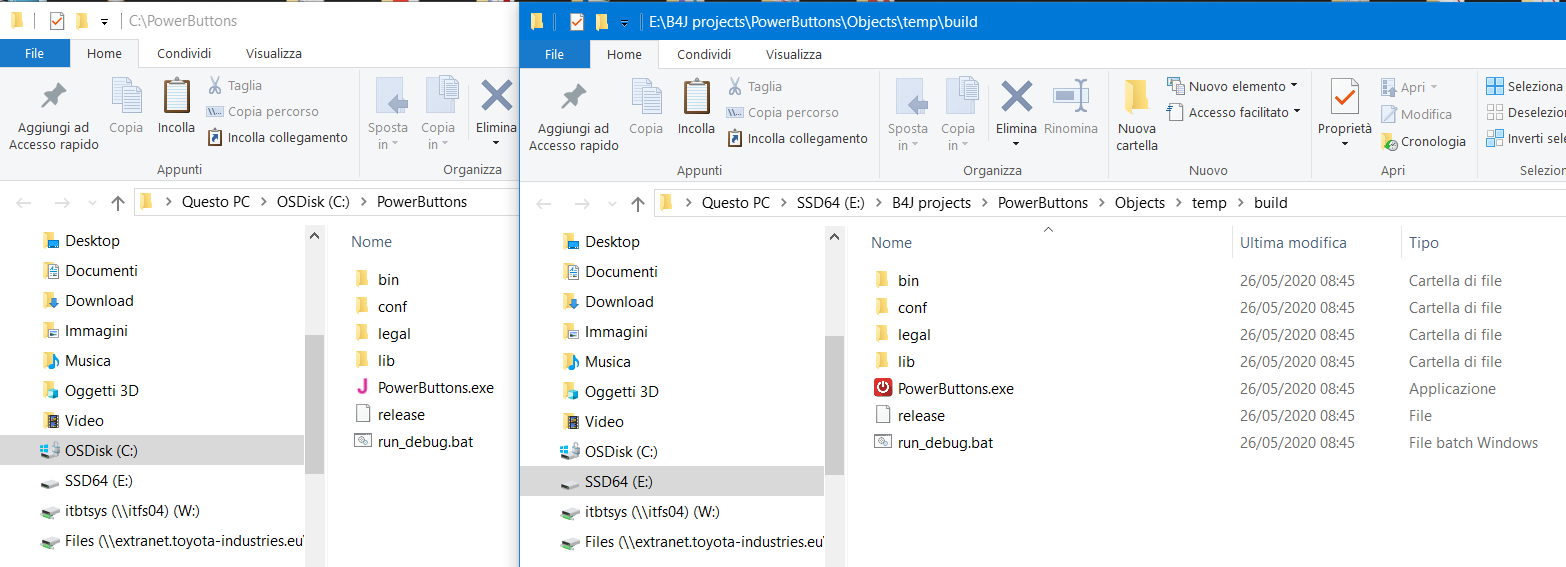Select the release file in the build window
Viewport: 1566px width, 567px height.
(909, 415)
